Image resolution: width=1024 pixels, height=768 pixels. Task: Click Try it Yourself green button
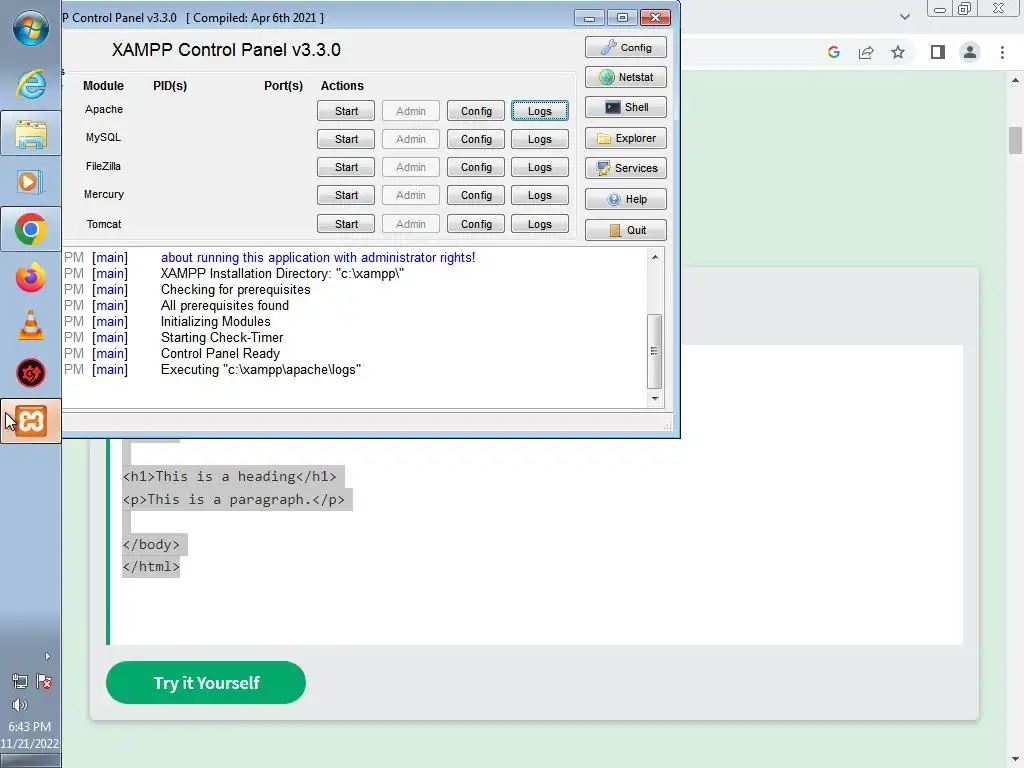pos(206,682)
